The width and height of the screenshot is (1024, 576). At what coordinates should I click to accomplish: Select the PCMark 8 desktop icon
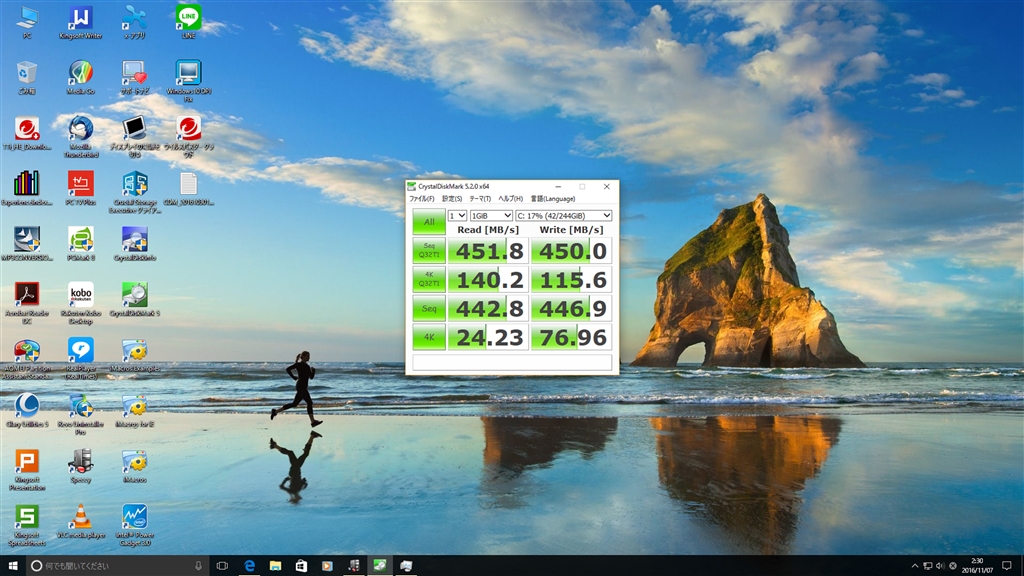(80, 244)
